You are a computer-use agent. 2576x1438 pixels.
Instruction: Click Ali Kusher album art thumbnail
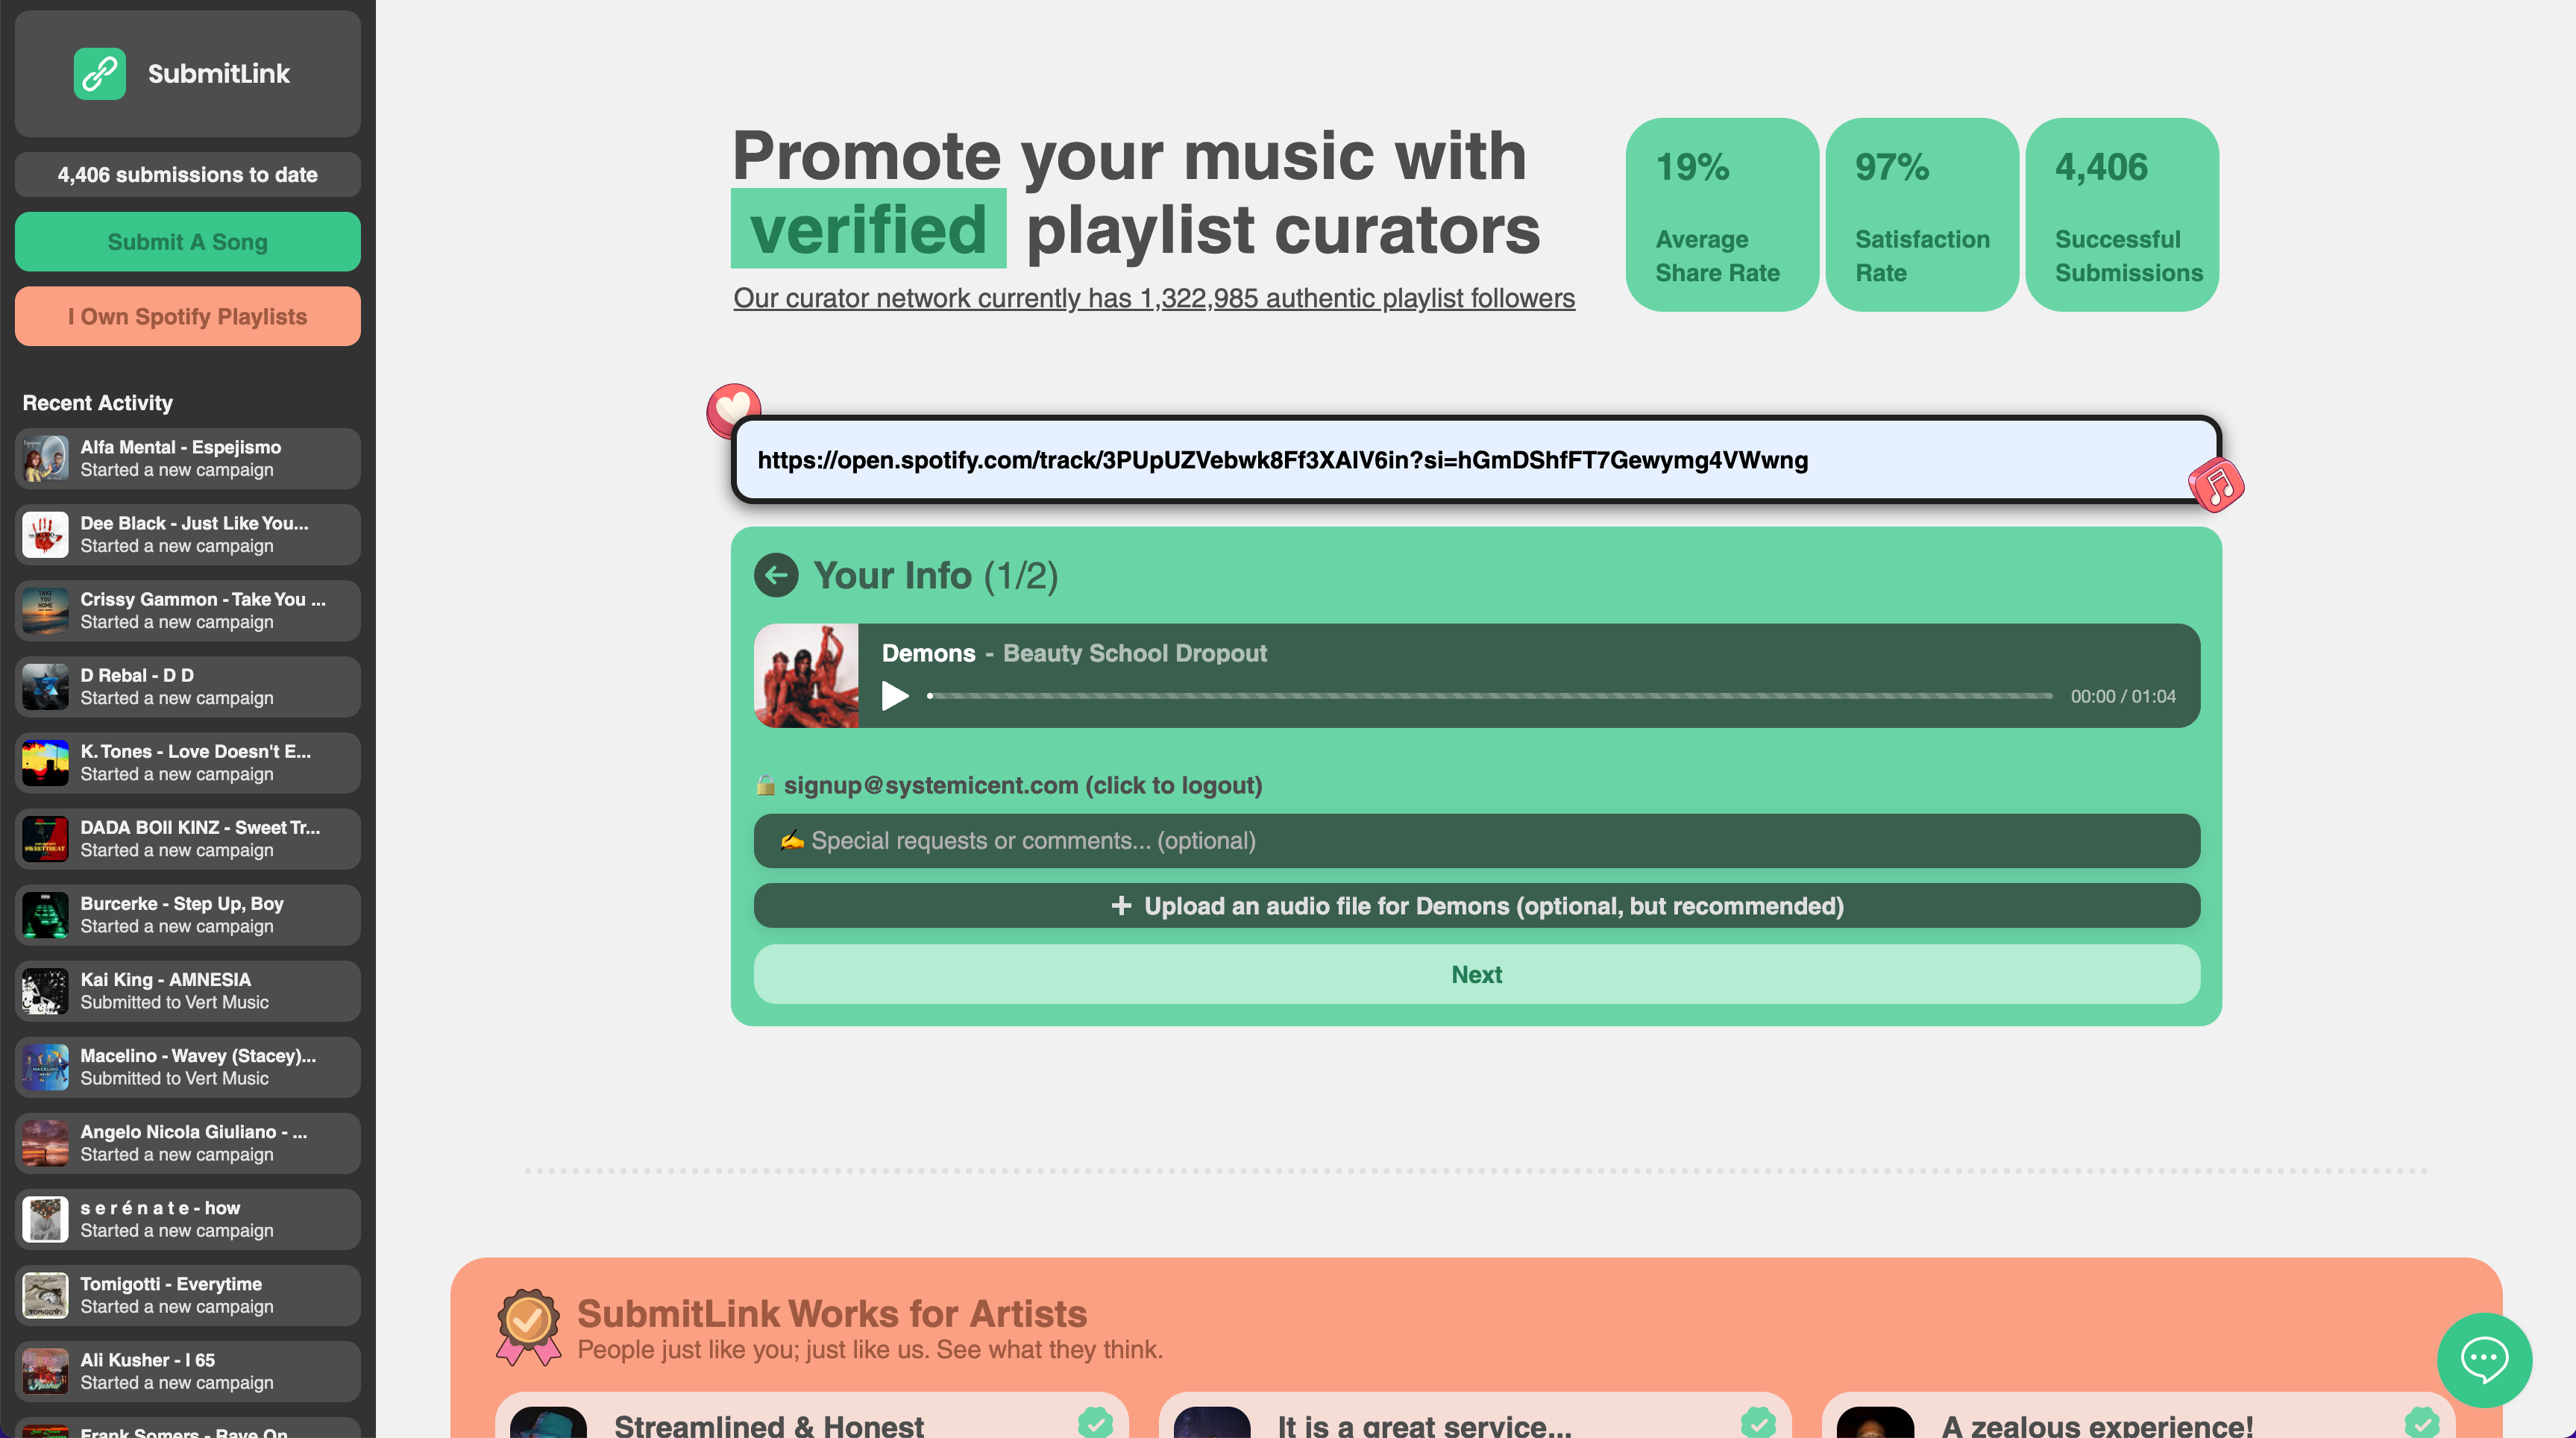pyautogui.click(x=45, y=1371)
